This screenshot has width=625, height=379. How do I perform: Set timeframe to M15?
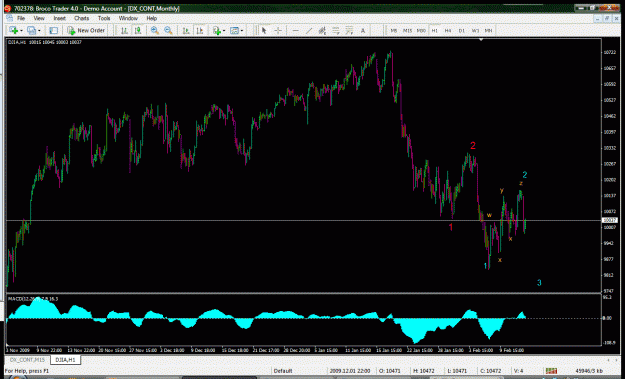(x=407, y=30)
